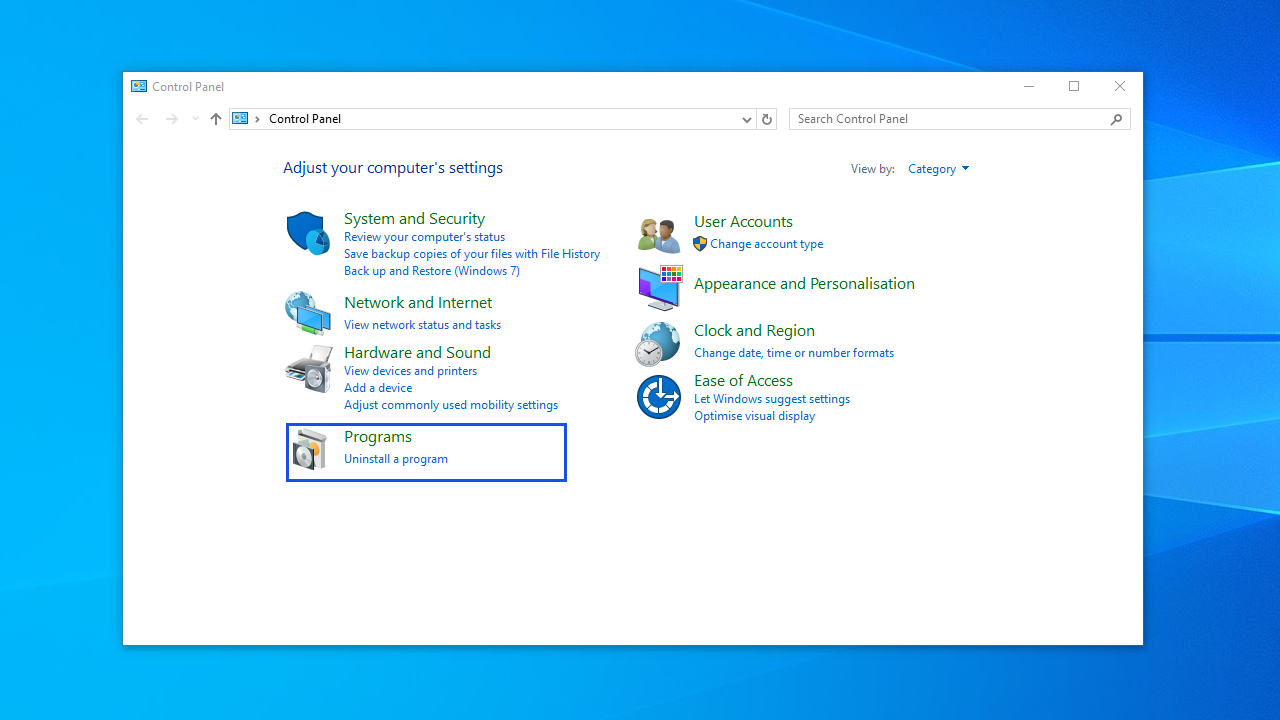Open Ease of Access heading
1280x720 pixels.
point(743,380)
